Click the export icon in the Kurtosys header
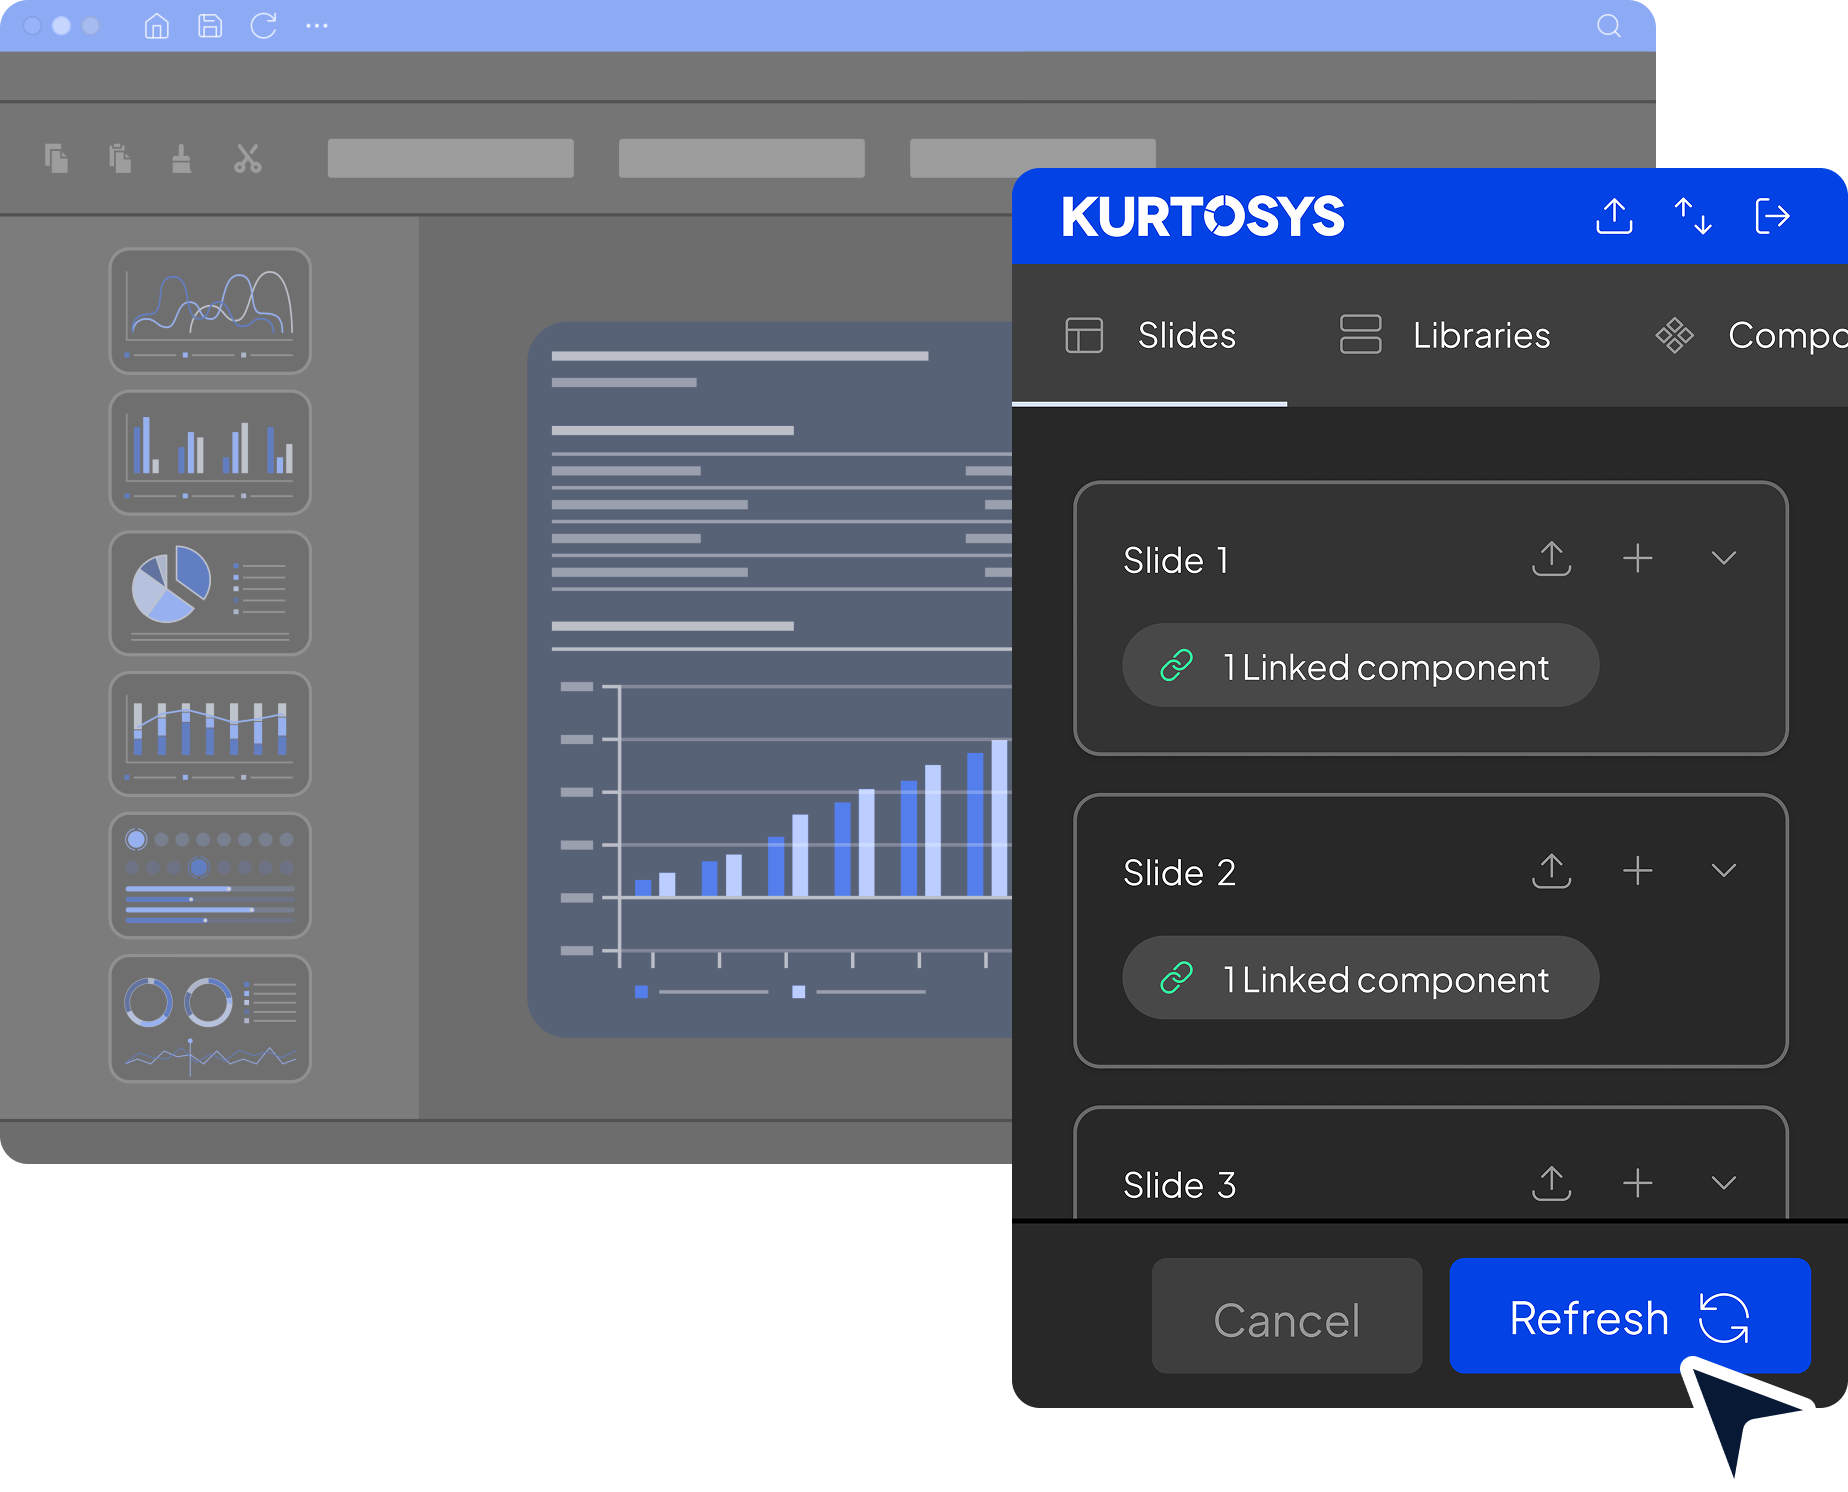The height and width of the screenshot is (1492, 1848). [x=1614, y=216]
